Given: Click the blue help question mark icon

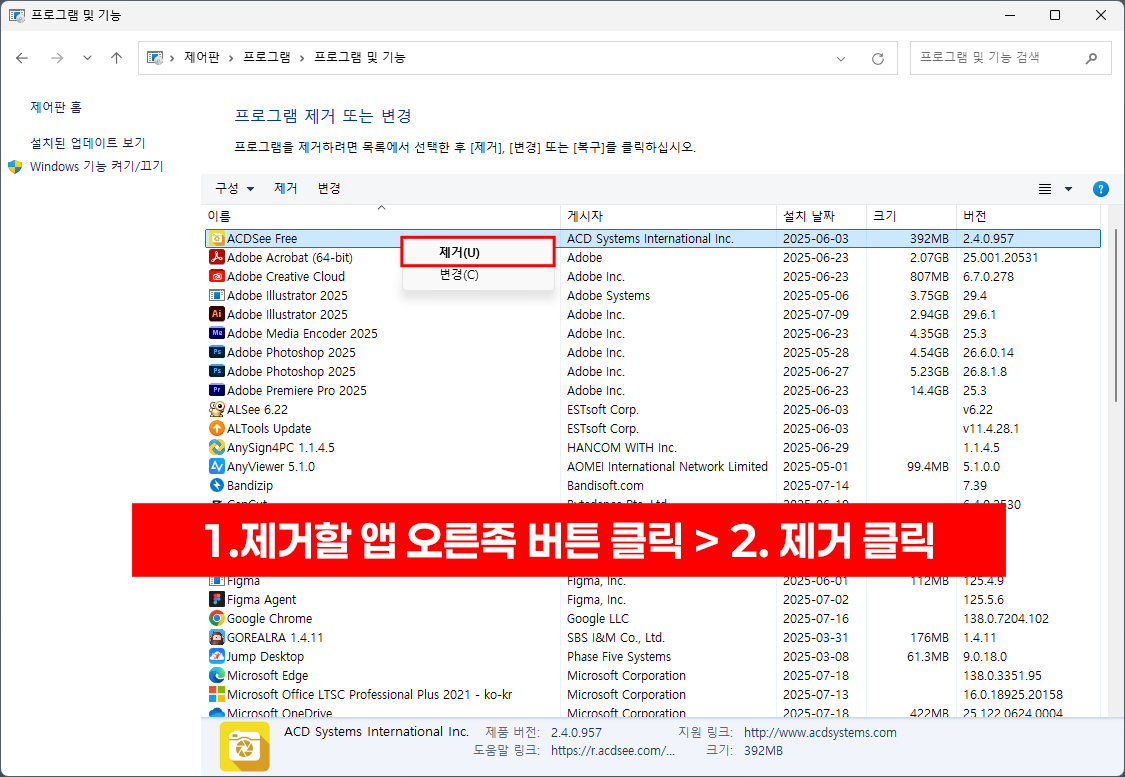Looking at the screenshot, I should click(x=1100, y=189).
